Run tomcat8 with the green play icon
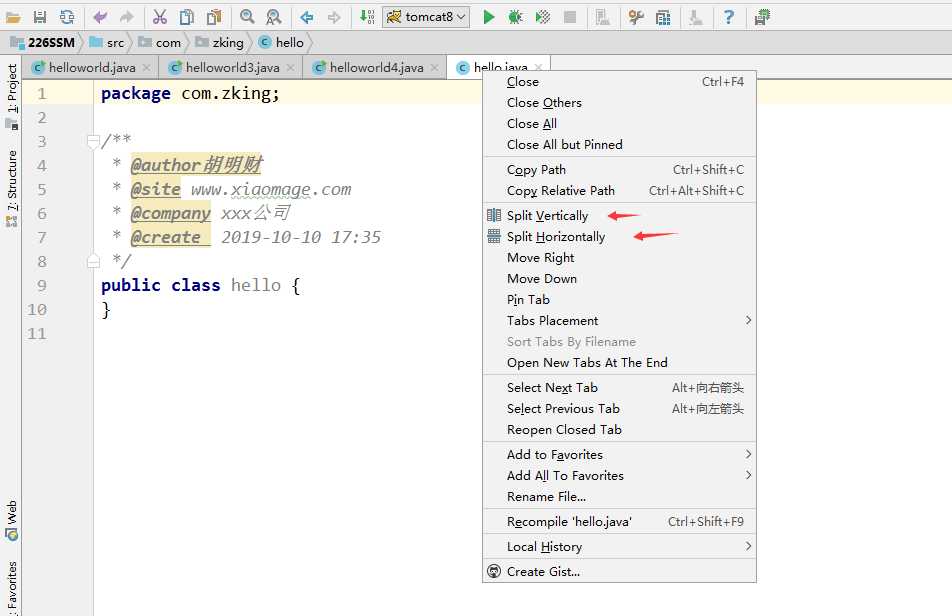Screen dimensions: 952x616 pos(489,17)
